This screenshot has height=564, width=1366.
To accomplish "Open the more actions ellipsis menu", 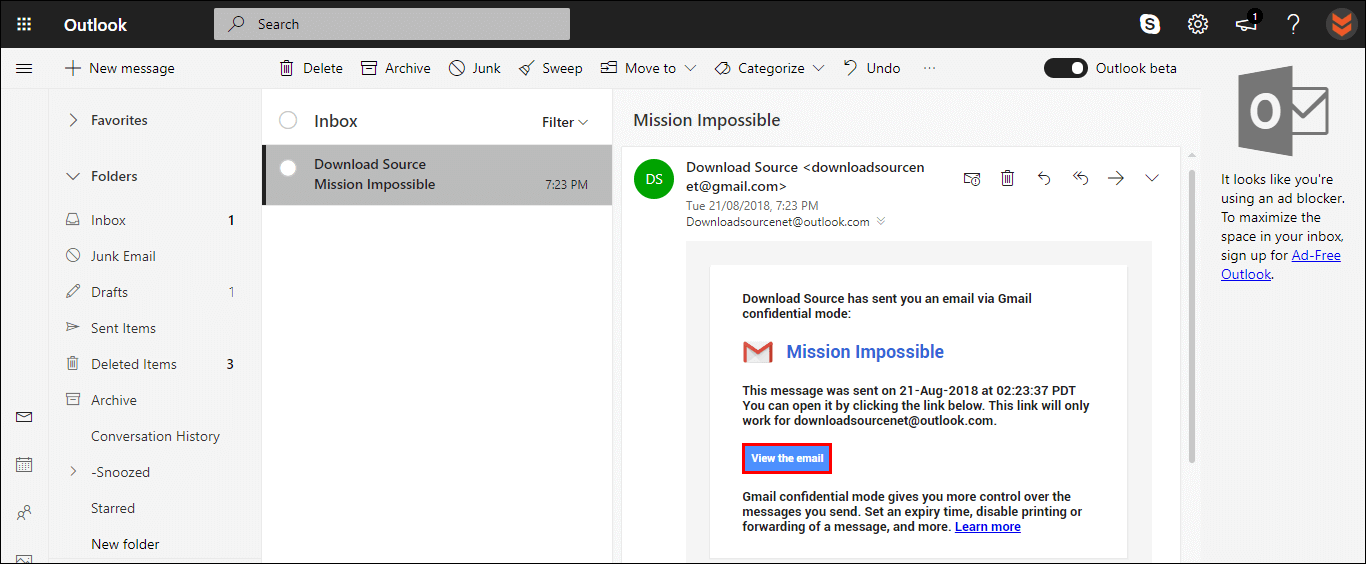I will 930,68.
